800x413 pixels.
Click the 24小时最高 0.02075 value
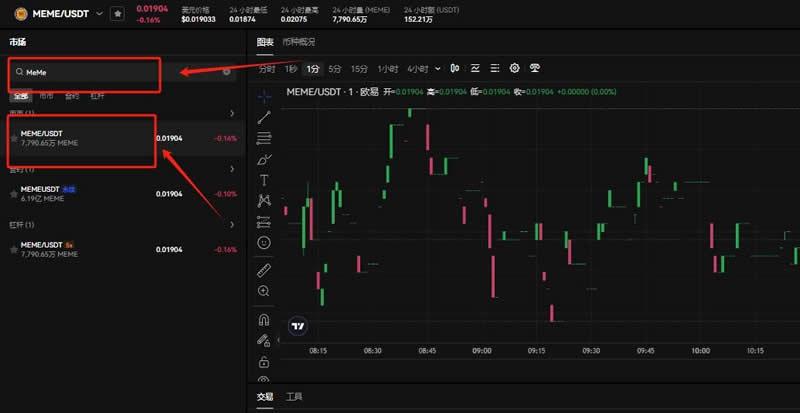tap(294, 19)
